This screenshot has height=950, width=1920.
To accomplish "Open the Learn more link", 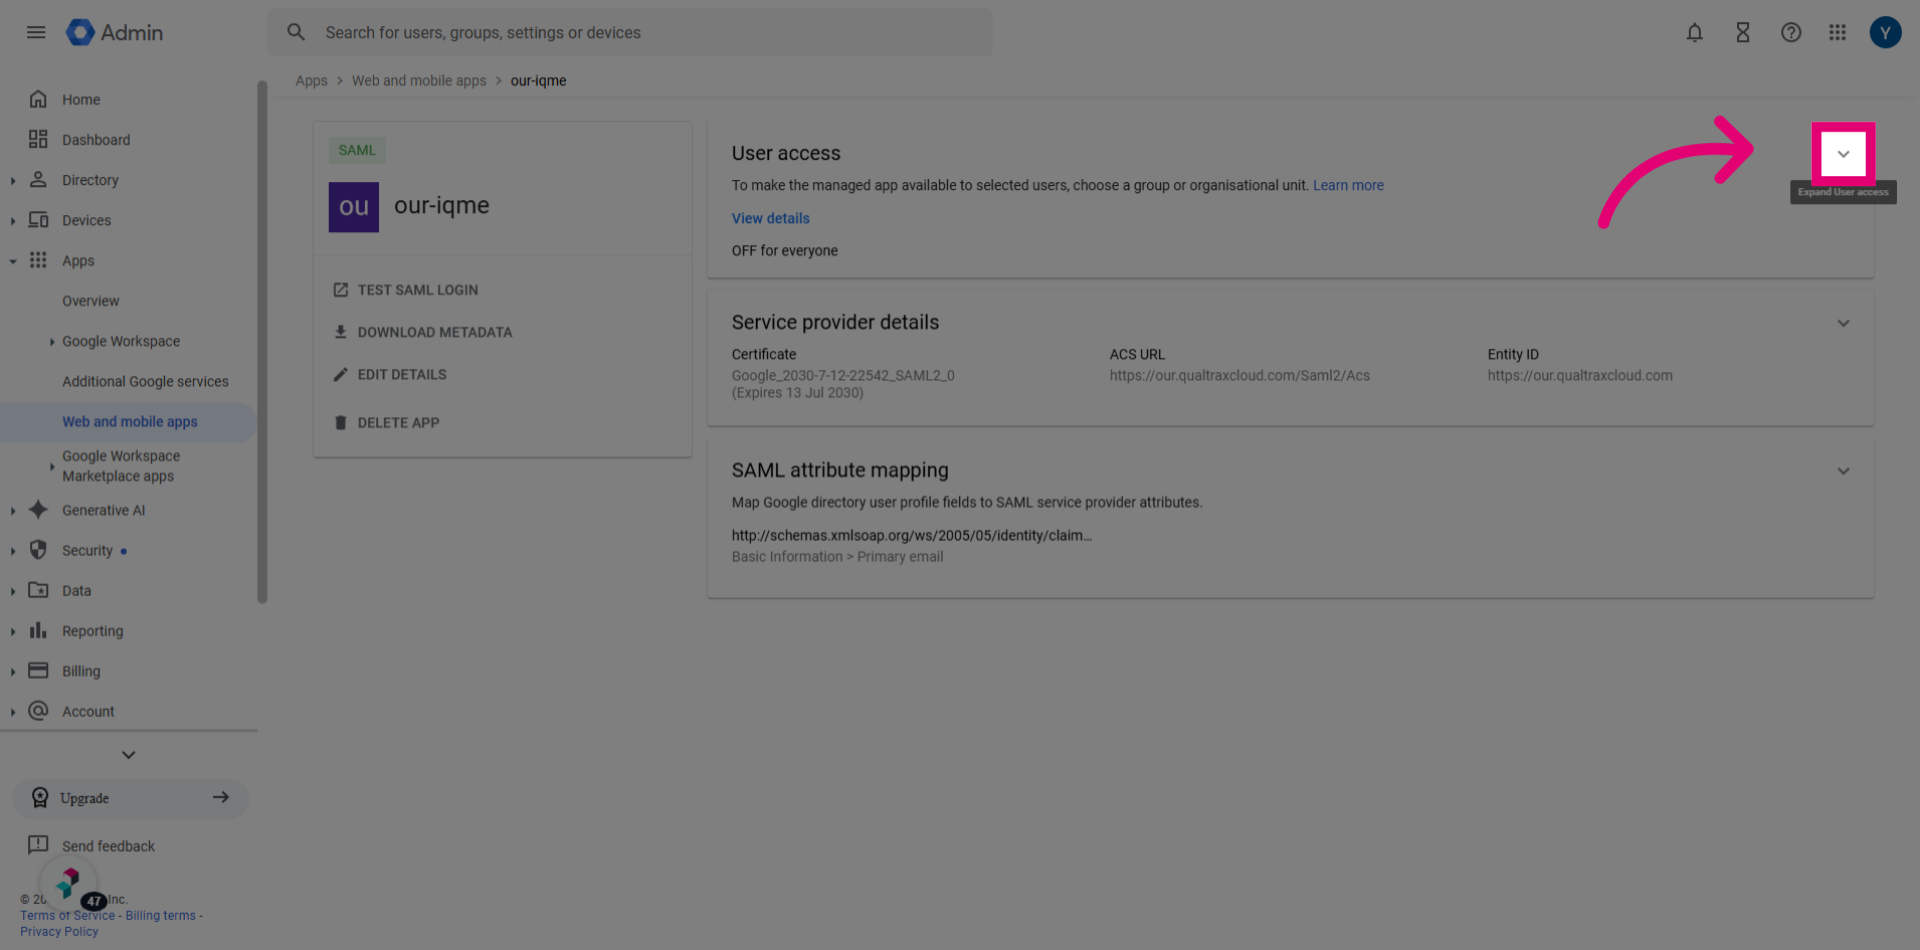I will 1348,185.
